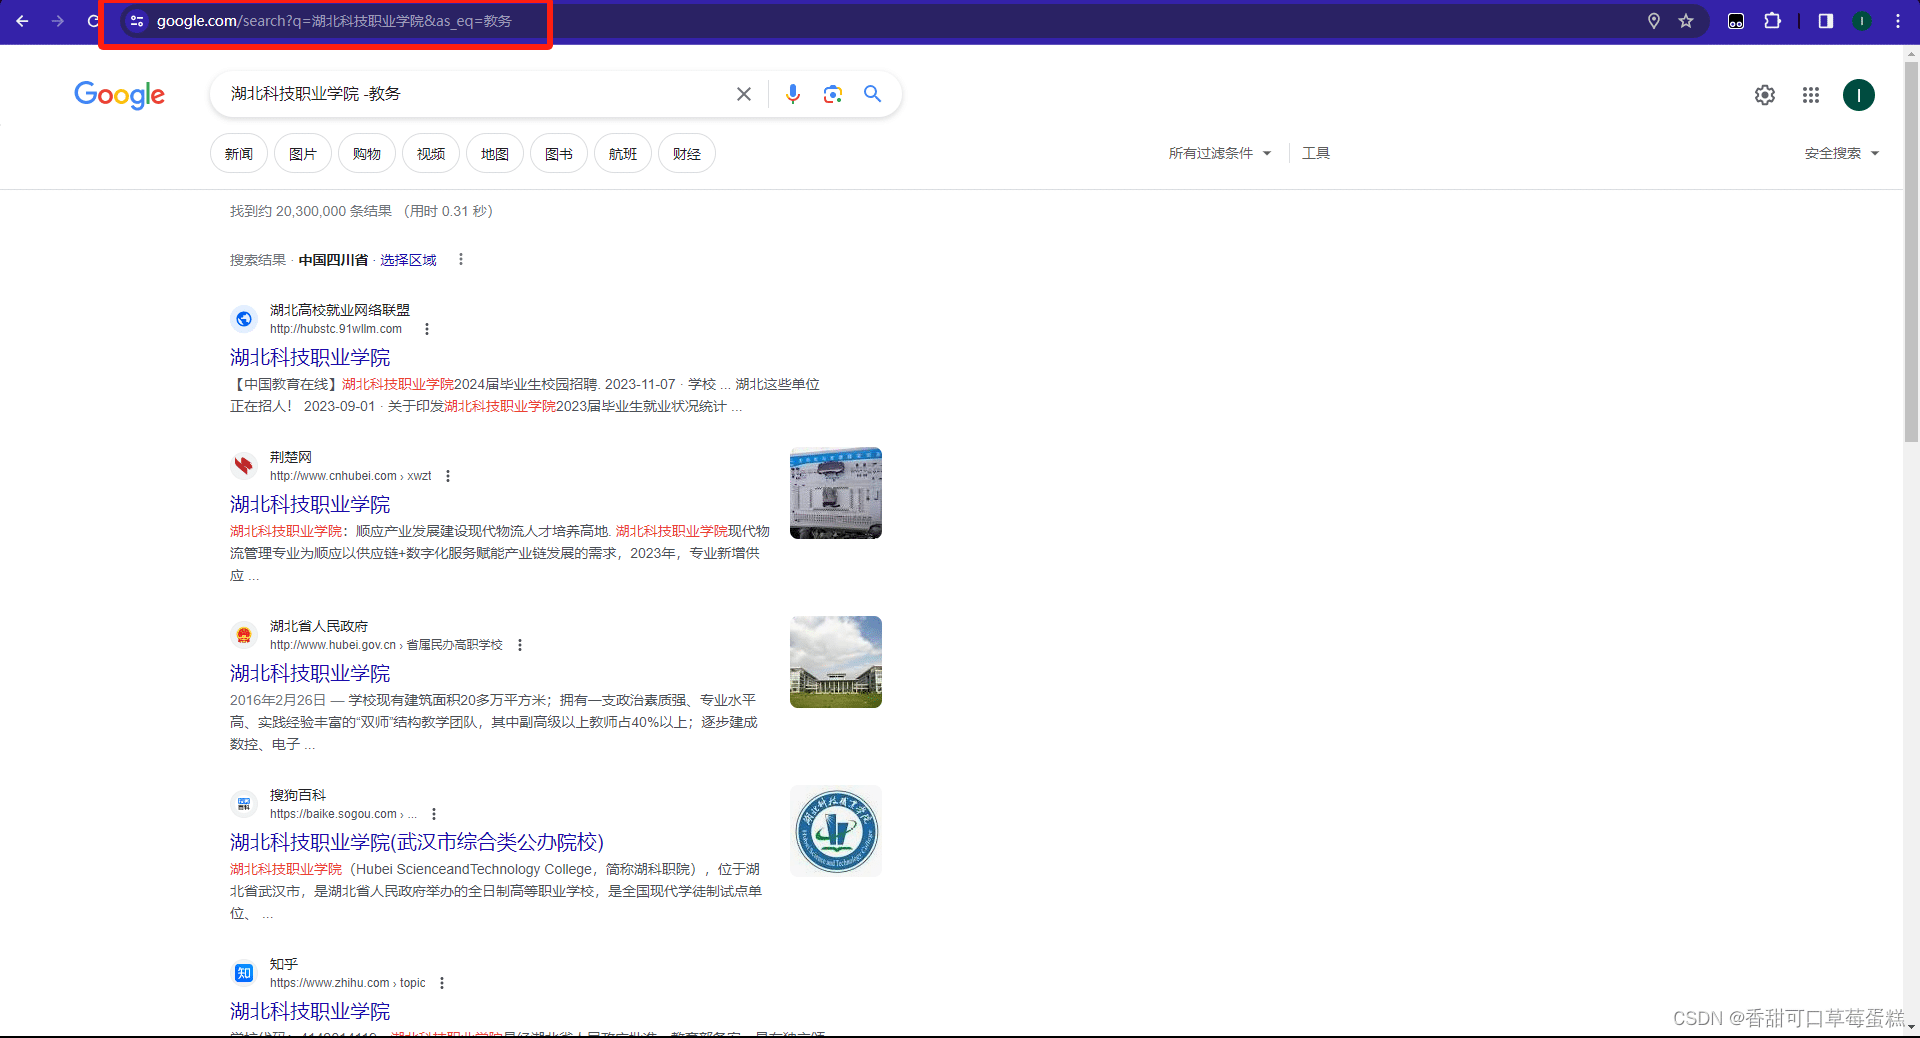
Task: Open the Chrome three-dot menu
Action: point(1898,21)
